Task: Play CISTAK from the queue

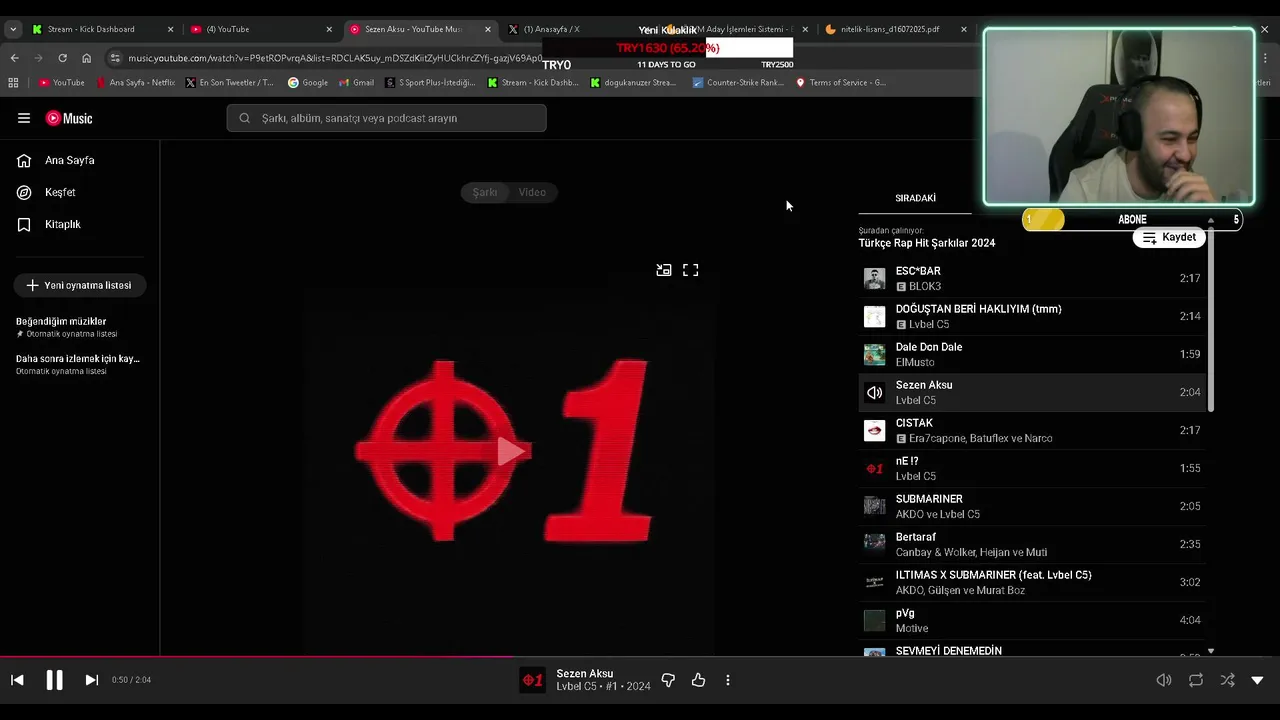Action: click(x=1031, y=430)
